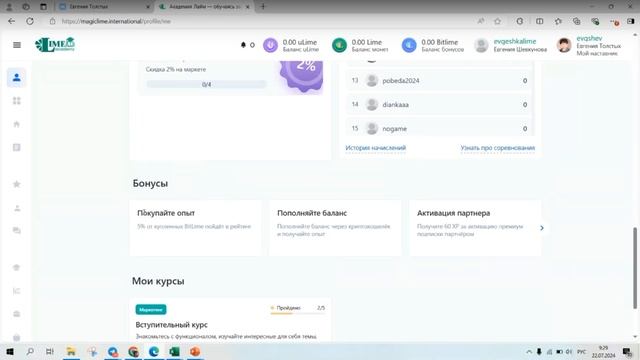This screenshot has width=640, height=360.
Task: Select the profile icon in left sidebar
Action: coord(17,77)
